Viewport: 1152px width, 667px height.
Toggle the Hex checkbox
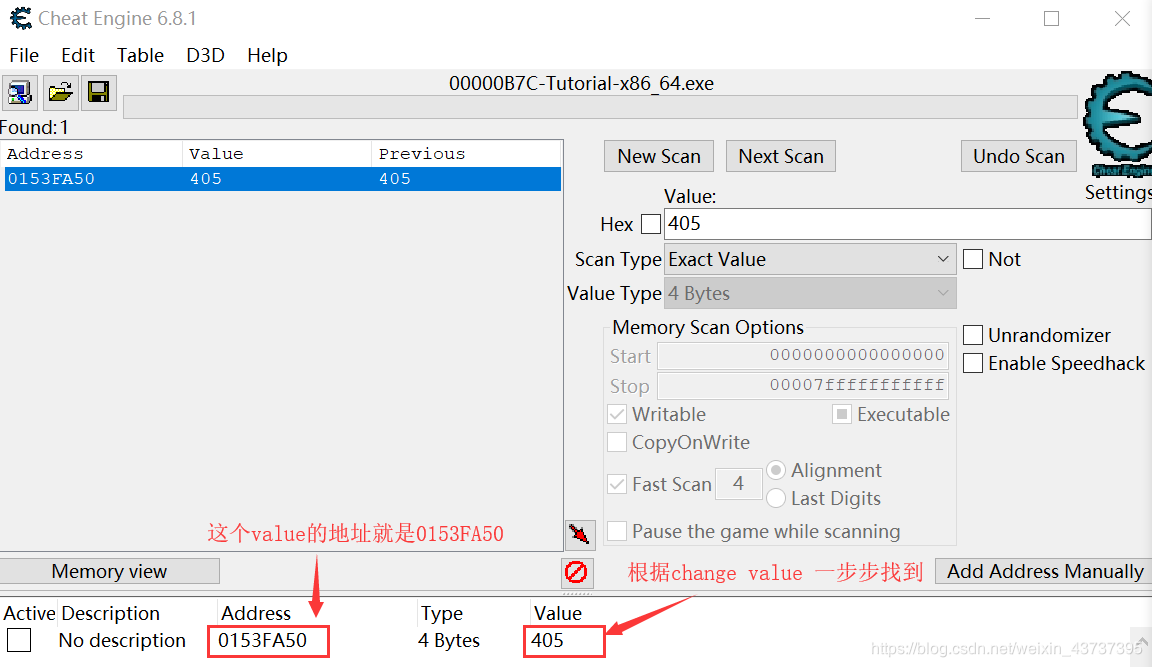pos(651,224)
